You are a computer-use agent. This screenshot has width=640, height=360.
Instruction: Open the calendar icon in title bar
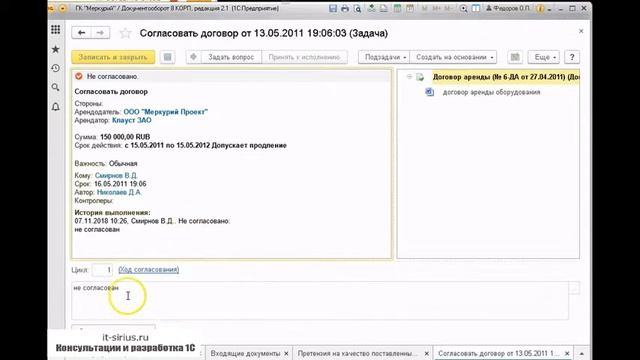[410, 8]
